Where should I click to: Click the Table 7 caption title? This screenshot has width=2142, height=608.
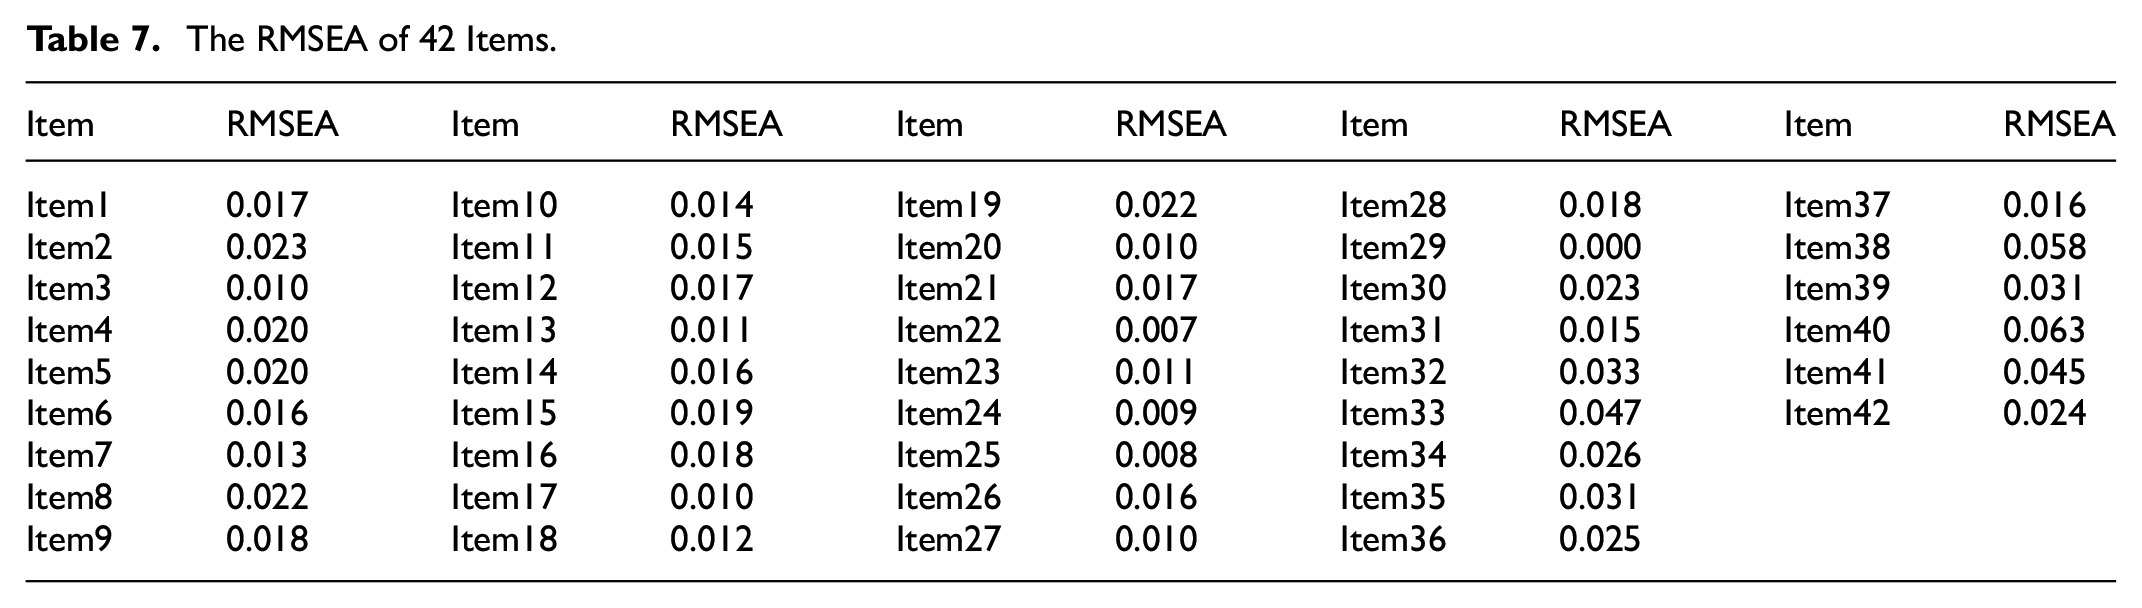291,40
